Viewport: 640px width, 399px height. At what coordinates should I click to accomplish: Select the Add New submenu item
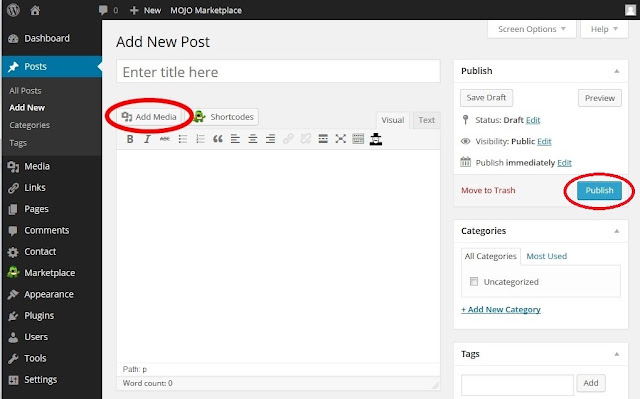27,108
